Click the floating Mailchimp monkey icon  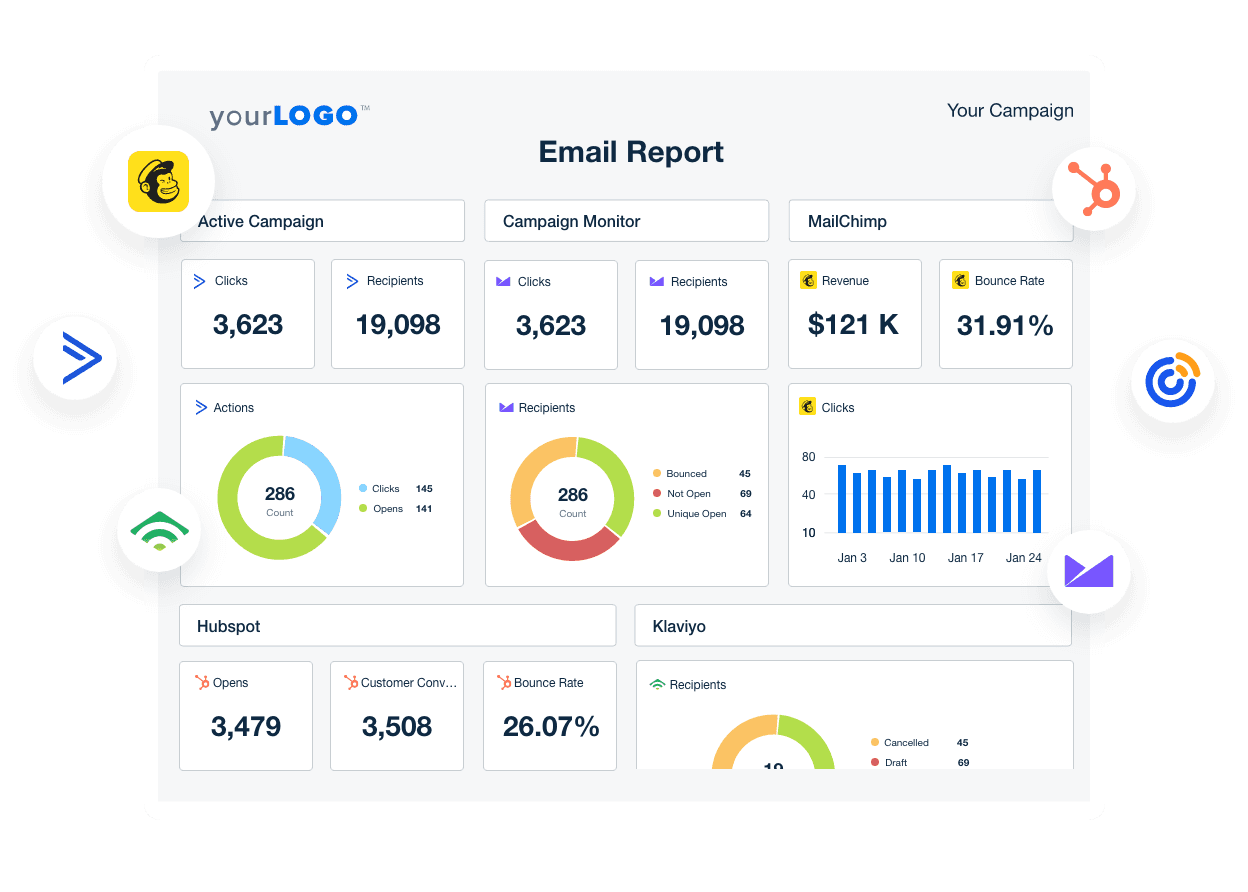pos(160,181)
